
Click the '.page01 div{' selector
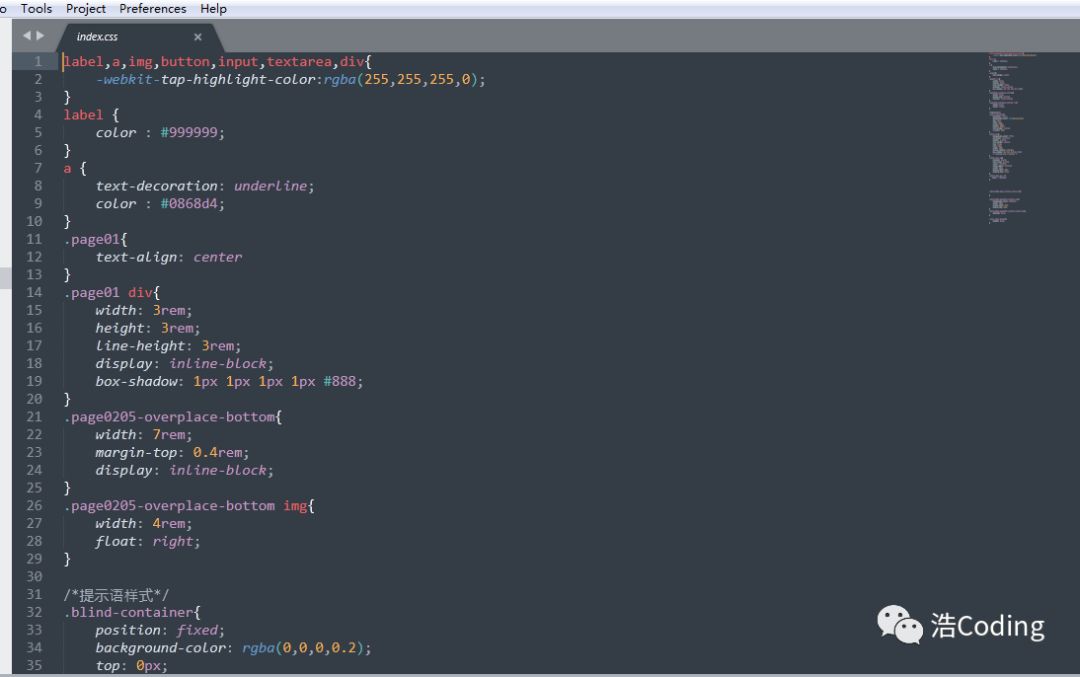coord(112,293)
